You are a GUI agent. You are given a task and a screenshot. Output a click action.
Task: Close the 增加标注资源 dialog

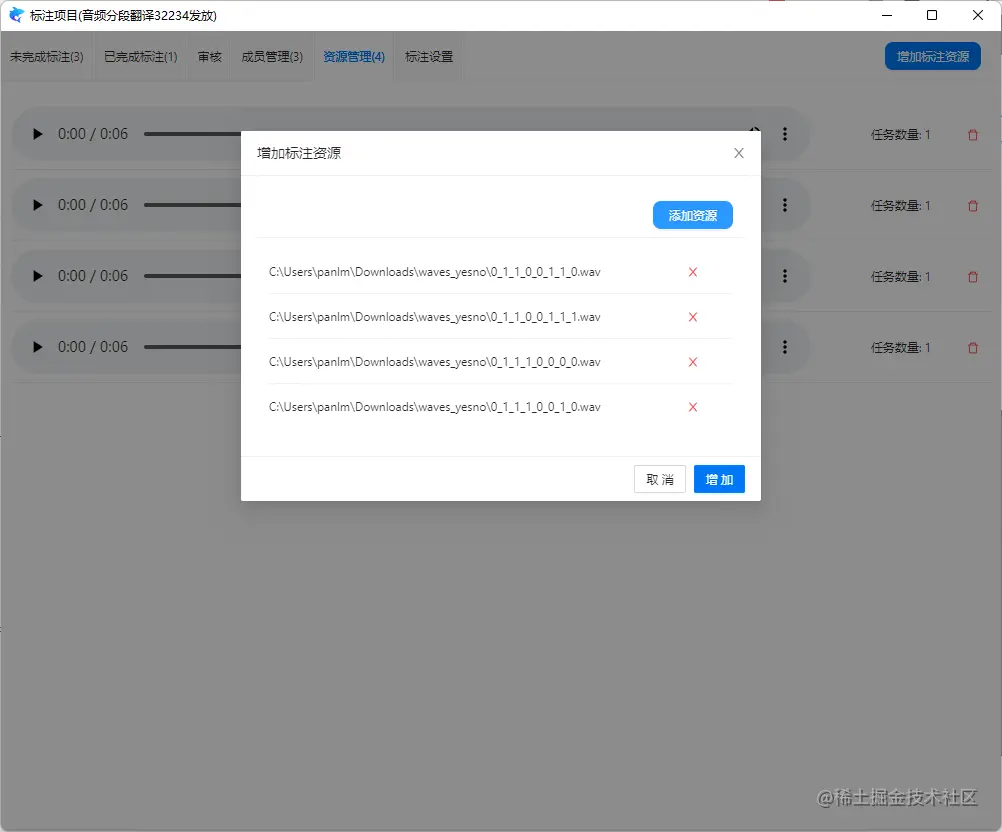tap(739, 153)
